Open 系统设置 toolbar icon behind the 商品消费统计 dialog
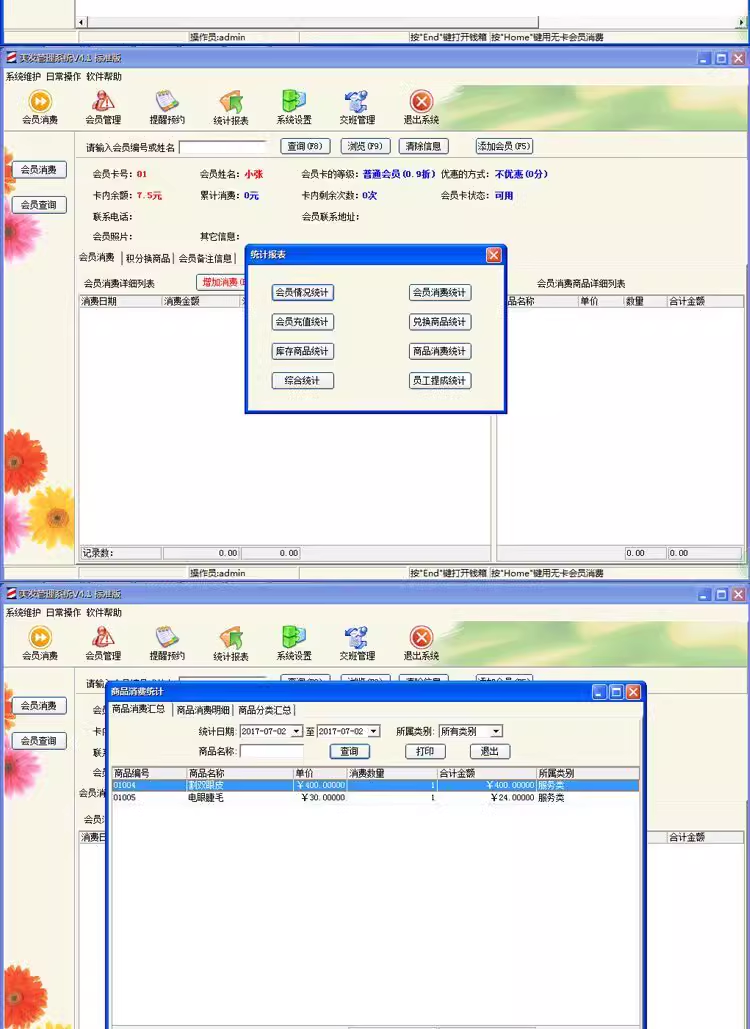This screenshot has height=1029, width=750. 294,644
